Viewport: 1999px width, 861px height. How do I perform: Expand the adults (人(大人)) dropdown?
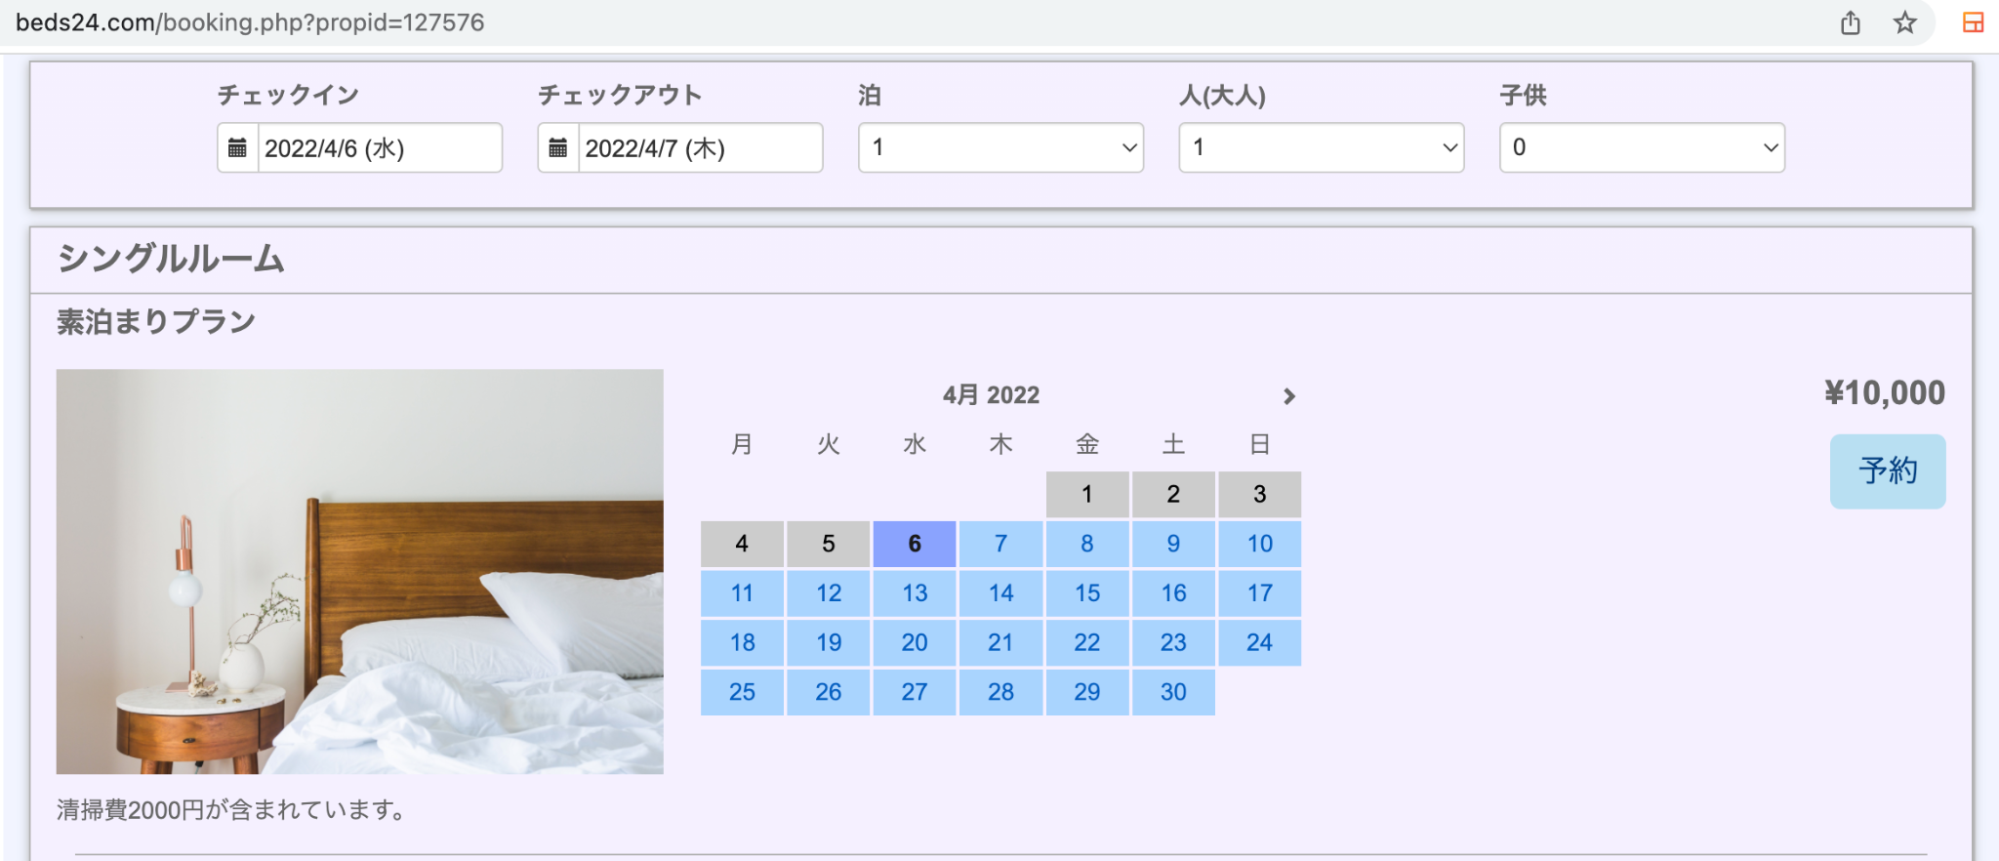click(1320, 148)
